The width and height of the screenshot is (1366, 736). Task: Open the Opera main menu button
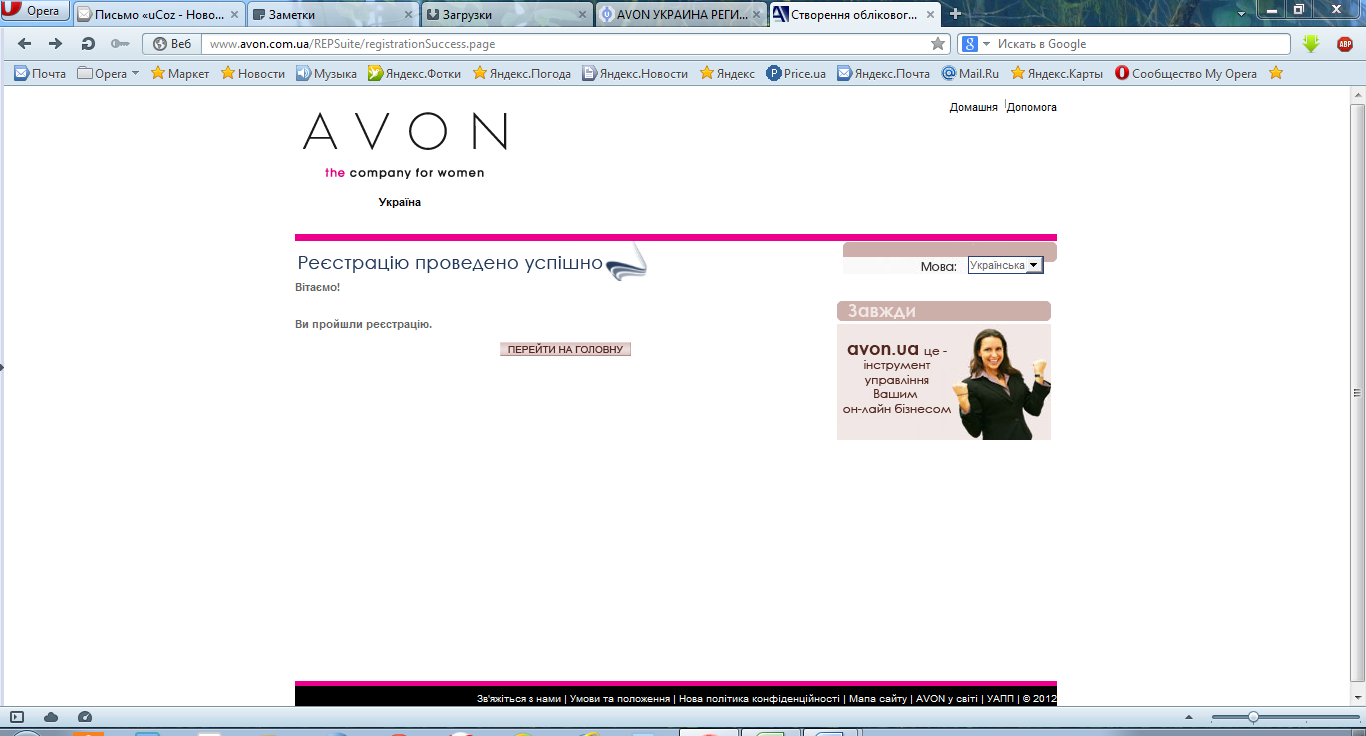35,12
